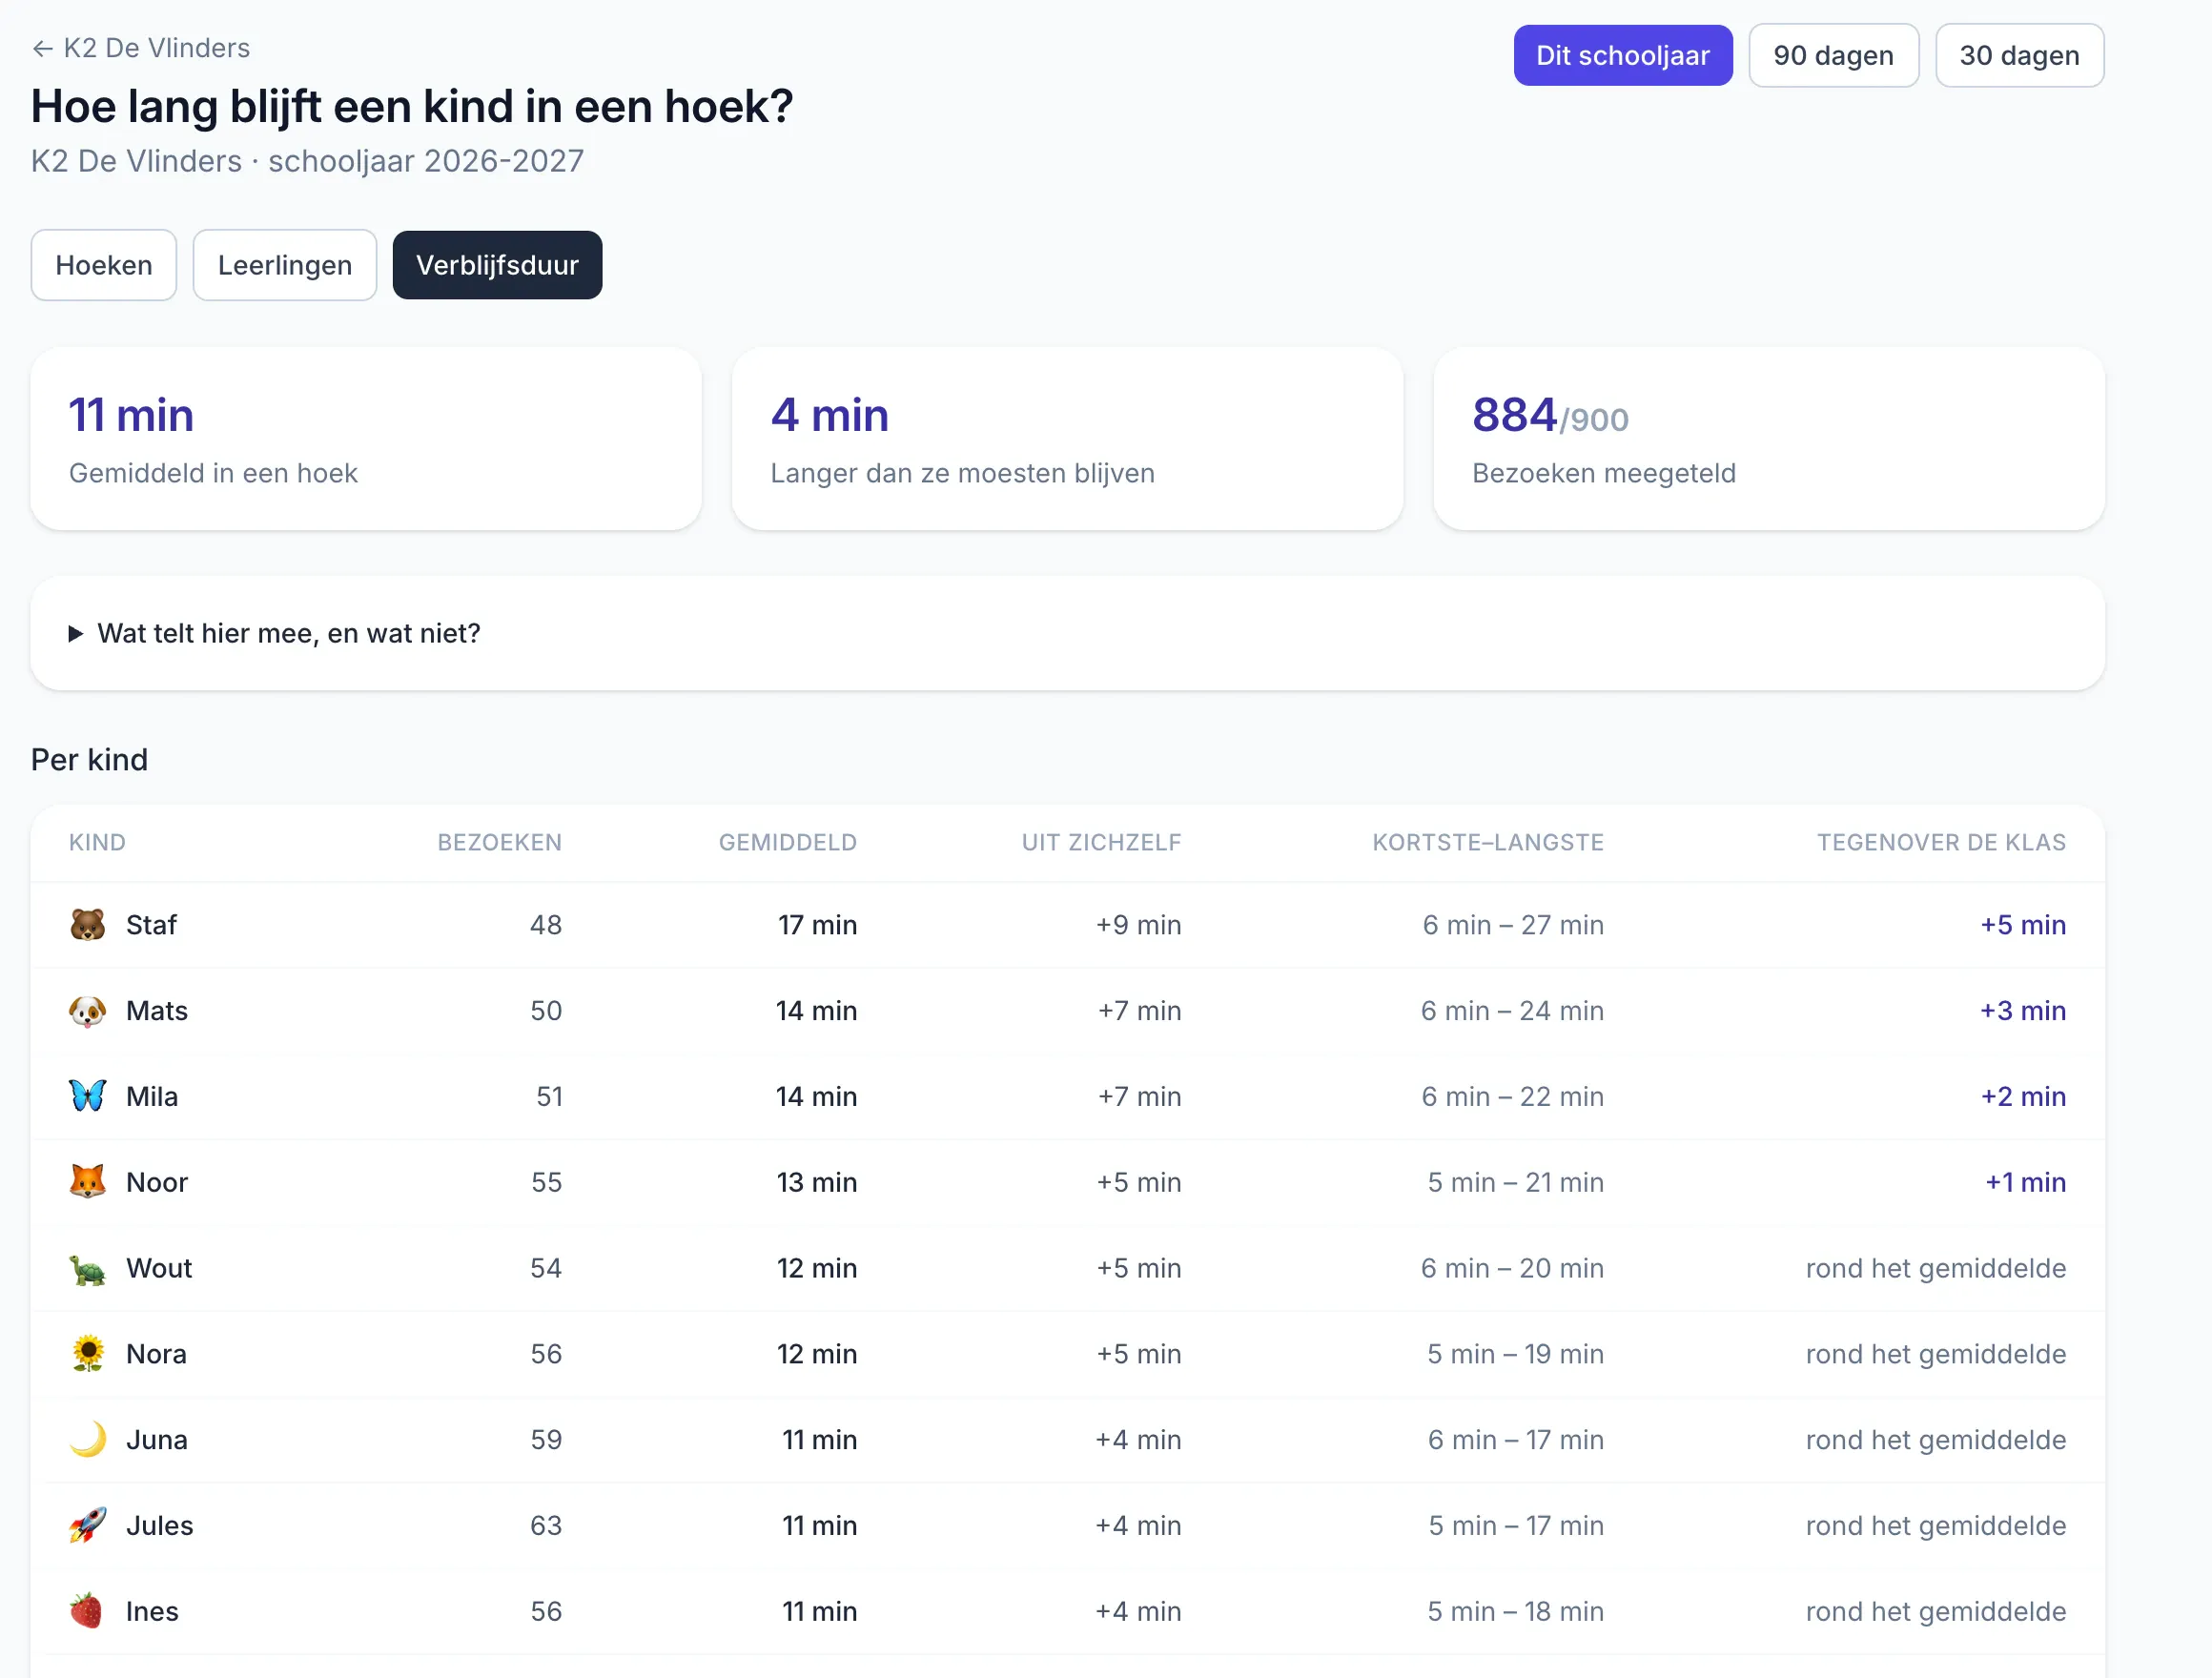Image resolution: width=2212 pixels, height=1678 pixels.
Task: Click Mats' dog avatar icon
Action: tap(88, 1010)
